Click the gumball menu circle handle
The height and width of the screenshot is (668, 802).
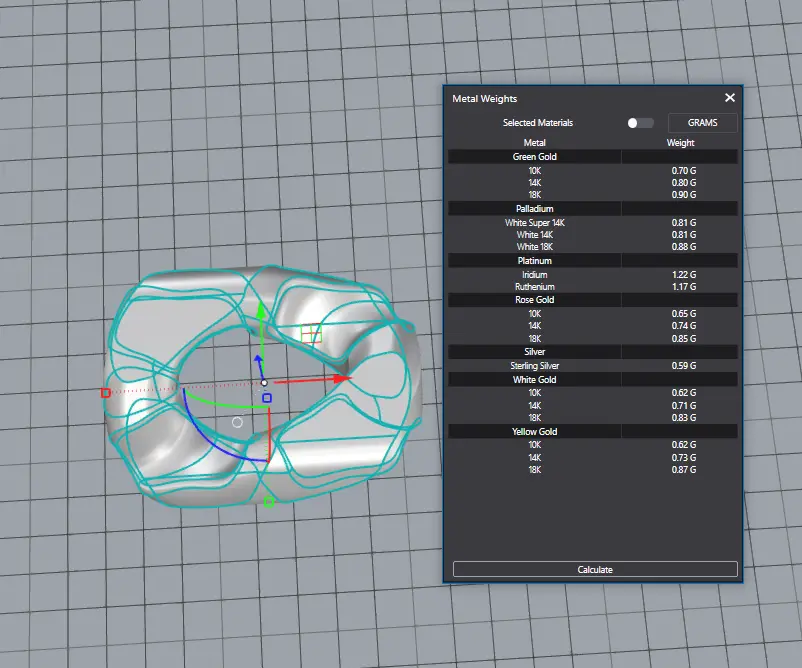tap(237, 422)
